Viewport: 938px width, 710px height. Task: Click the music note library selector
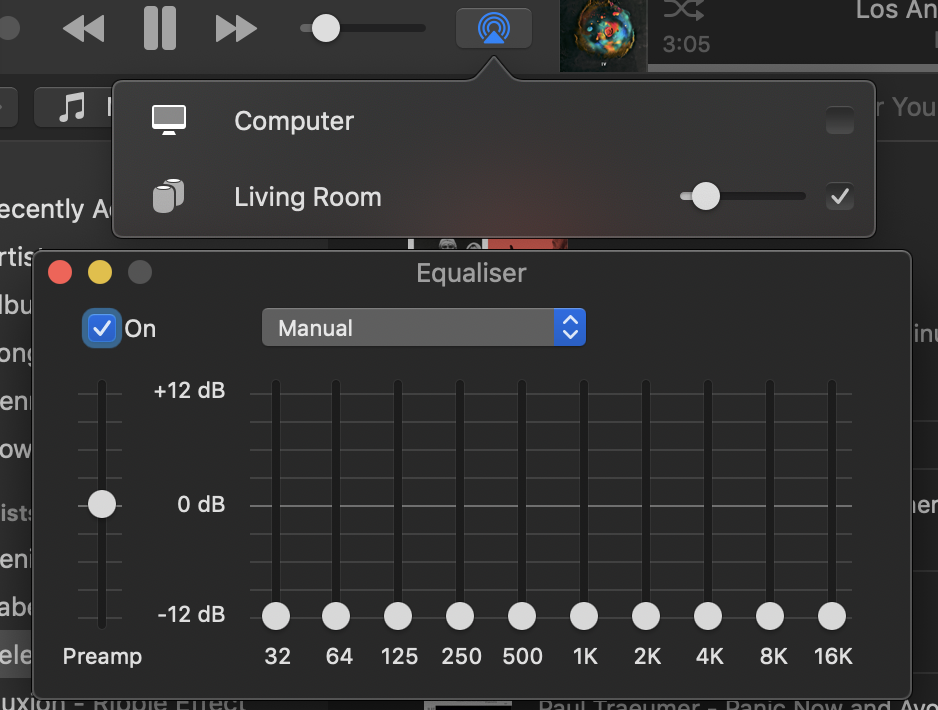[72, 107]
